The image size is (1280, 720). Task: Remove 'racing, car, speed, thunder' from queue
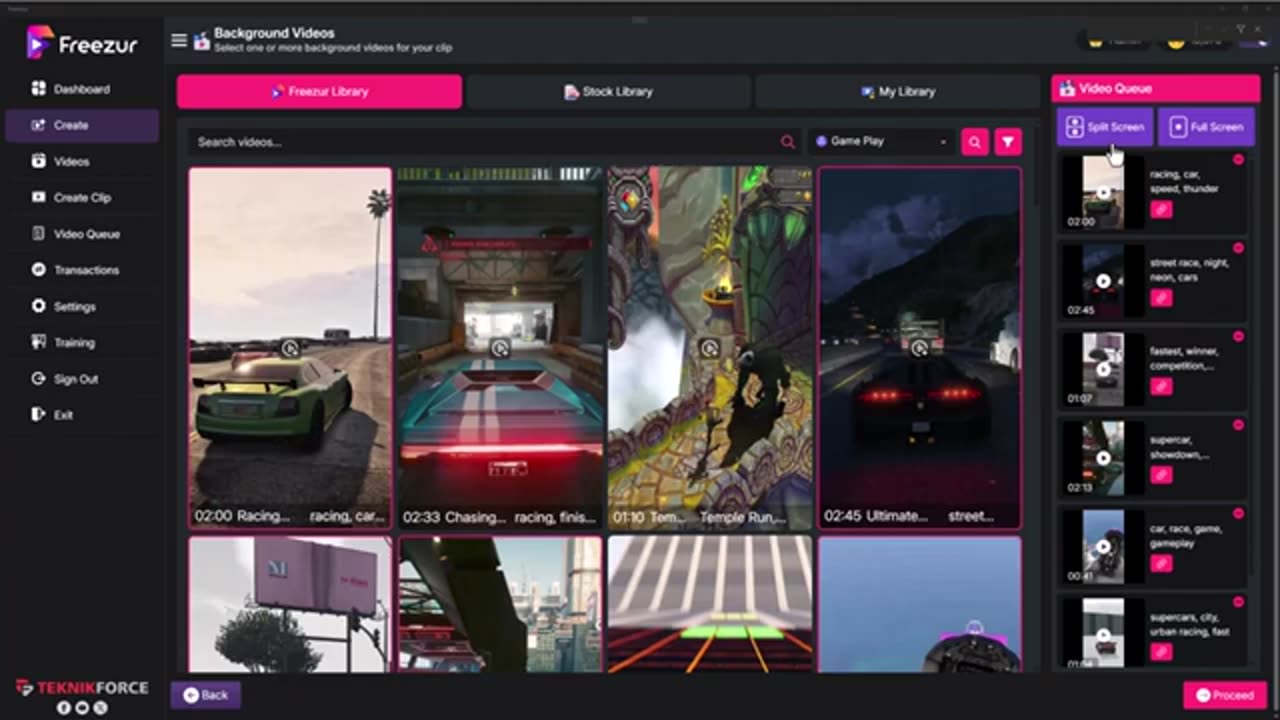coord(1238,160)
